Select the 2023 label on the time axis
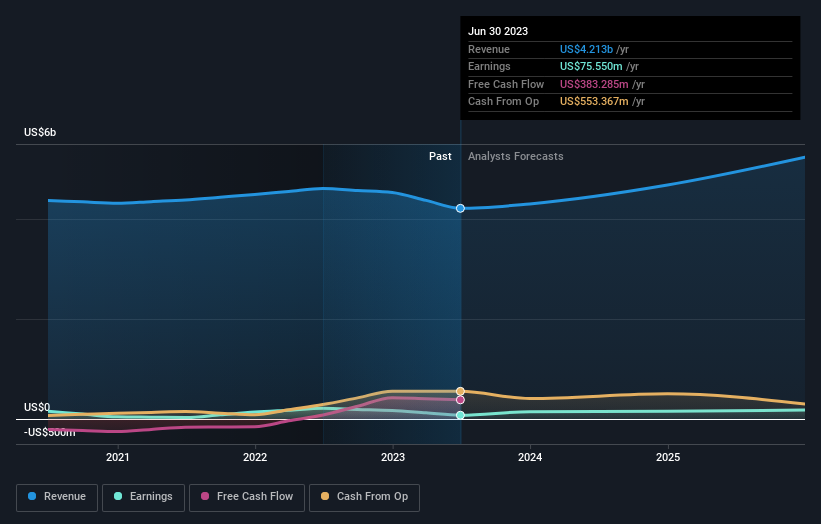821x524 pixels. 393,458
